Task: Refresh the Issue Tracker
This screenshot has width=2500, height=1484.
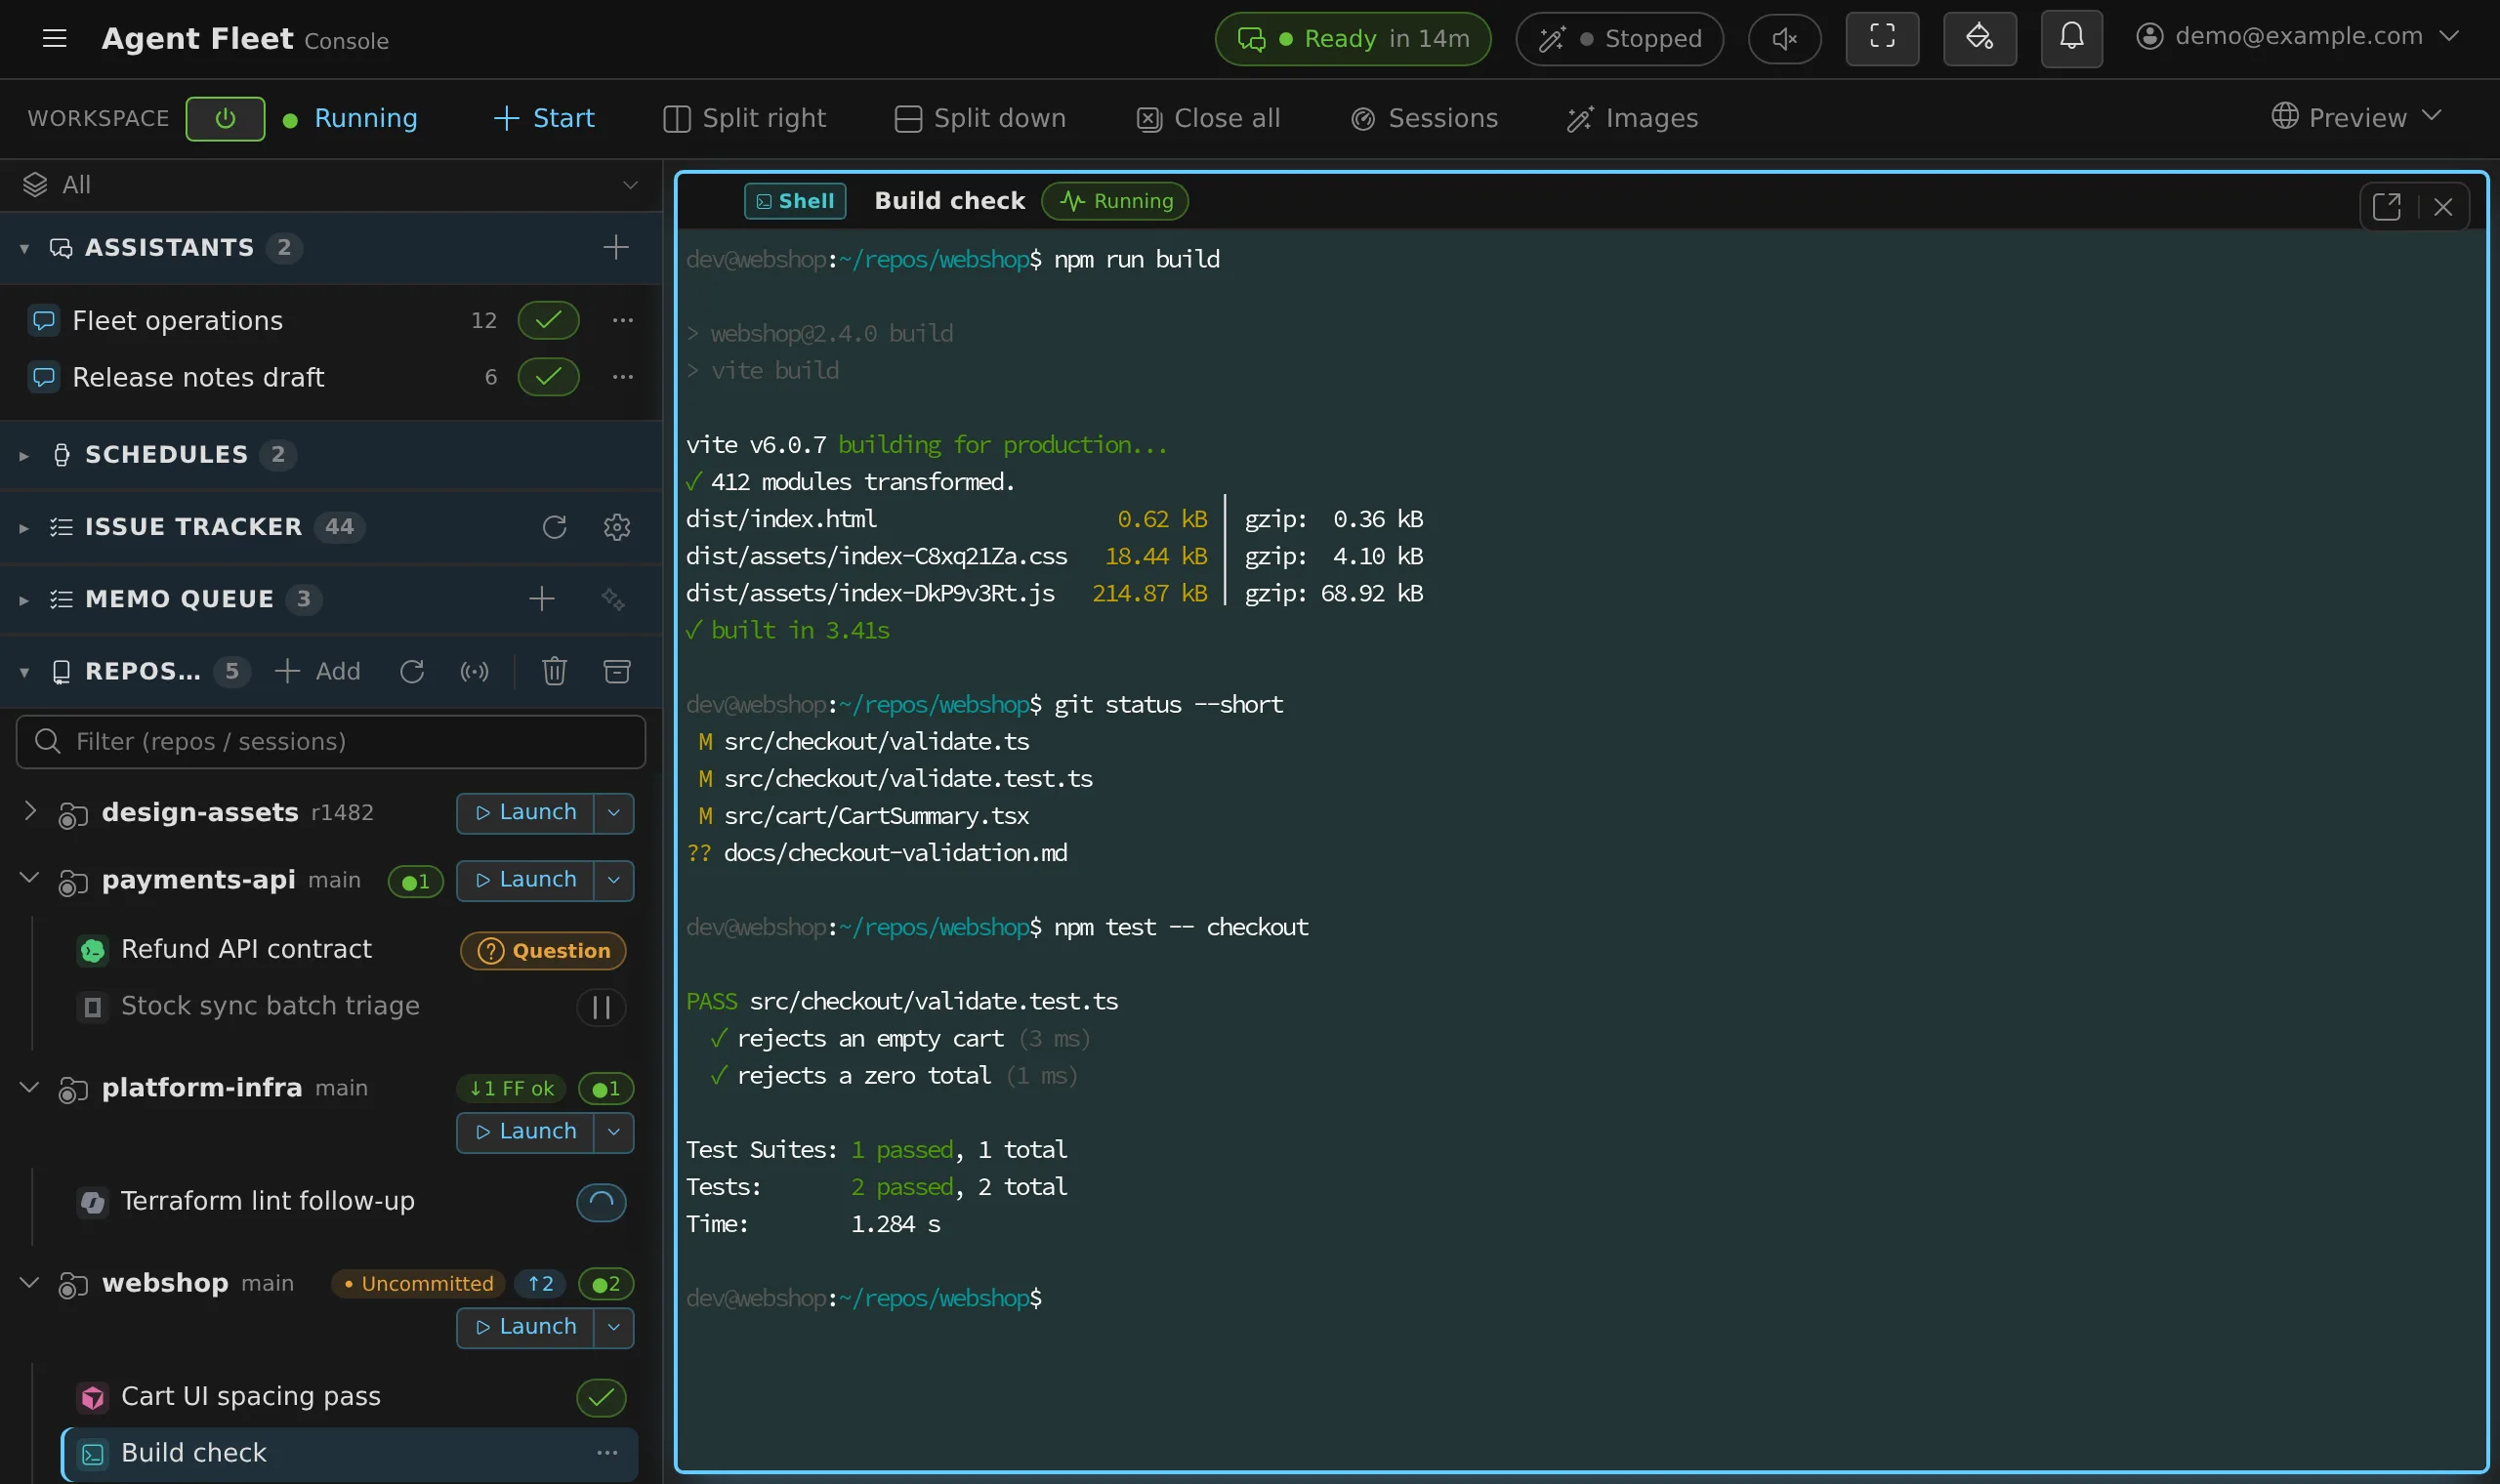Action: 555,527
